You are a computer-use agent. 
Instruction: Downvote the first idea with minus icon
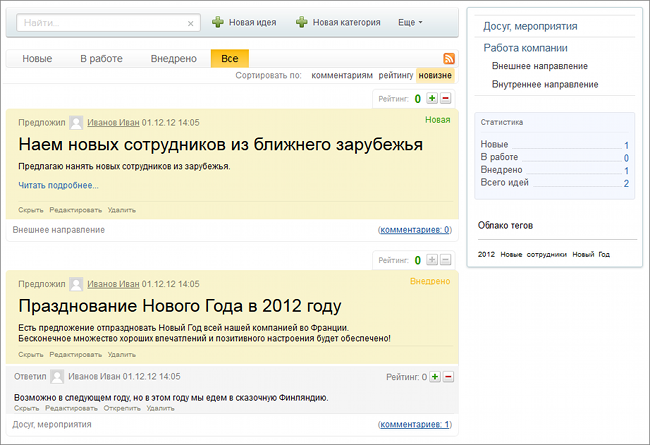tap(446, 98)
